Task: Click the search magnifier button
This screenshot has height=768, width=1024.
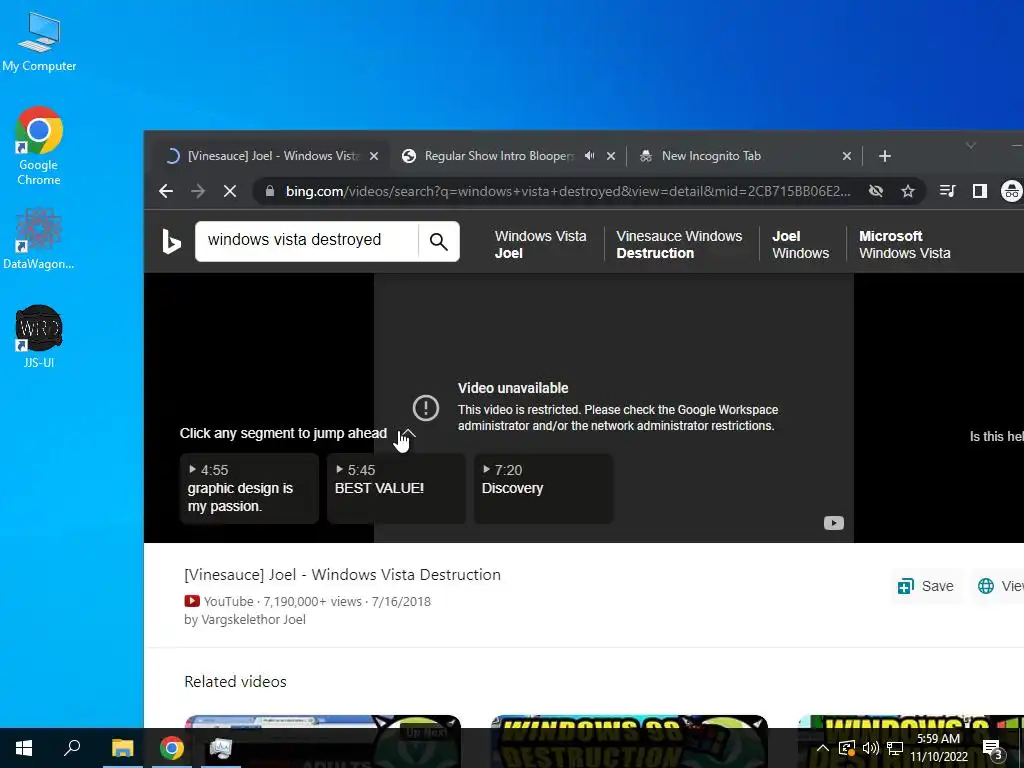Action: coord(439,242)
